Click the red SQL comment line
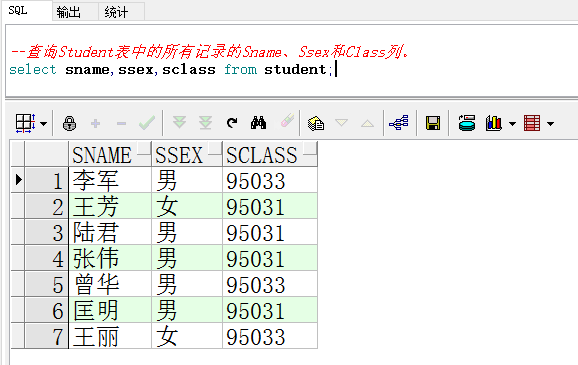This screenshot has height=365, width=578. coord(210,52)
